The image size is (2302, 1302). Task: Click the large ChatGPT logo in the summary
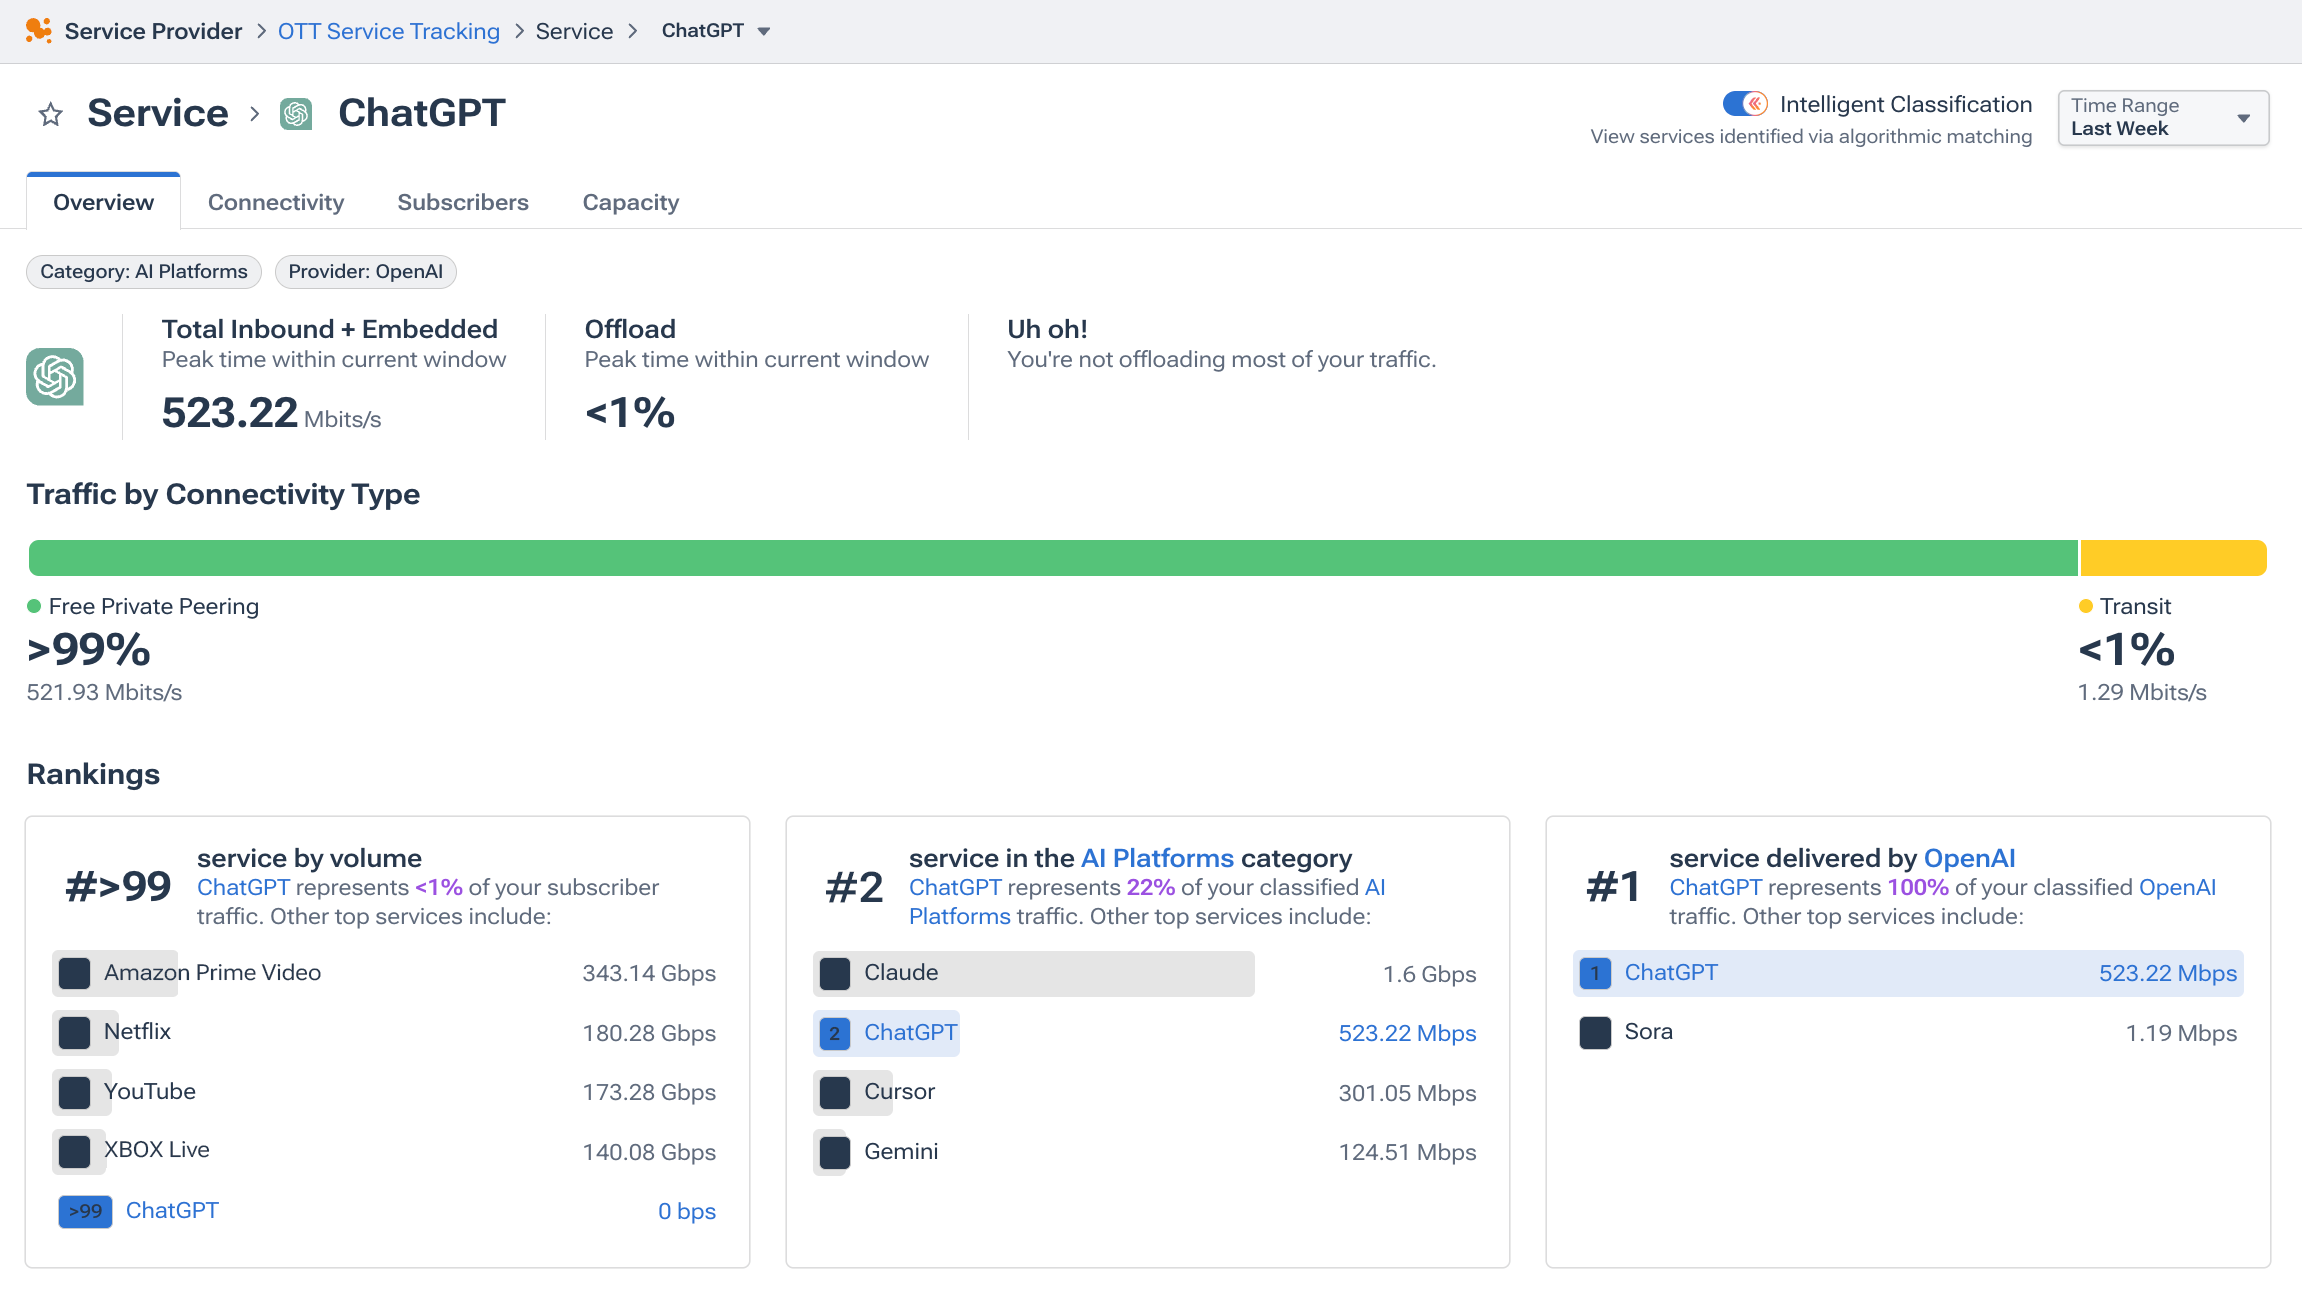(x=55, y=377)
